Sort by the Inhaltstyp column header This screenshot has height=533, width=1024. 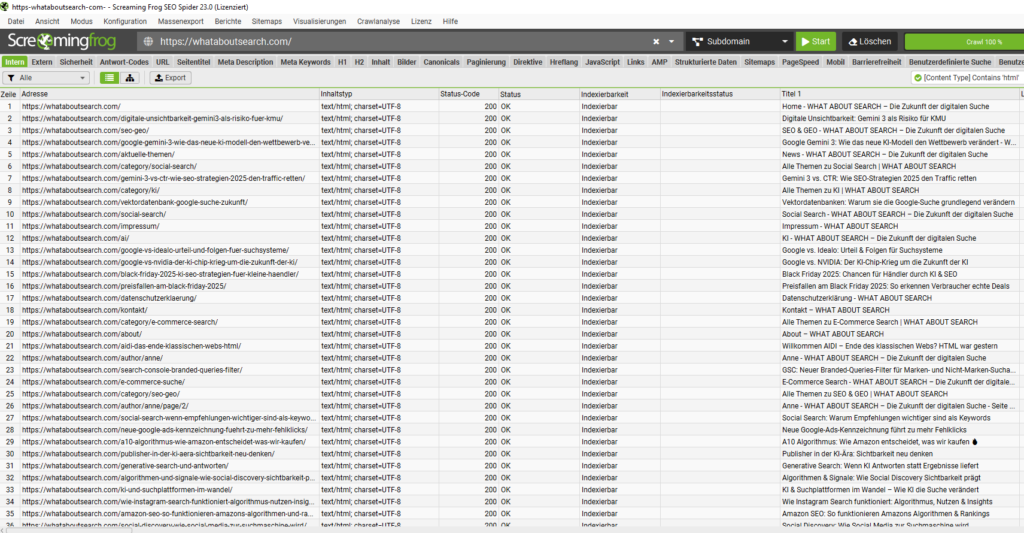378,94
